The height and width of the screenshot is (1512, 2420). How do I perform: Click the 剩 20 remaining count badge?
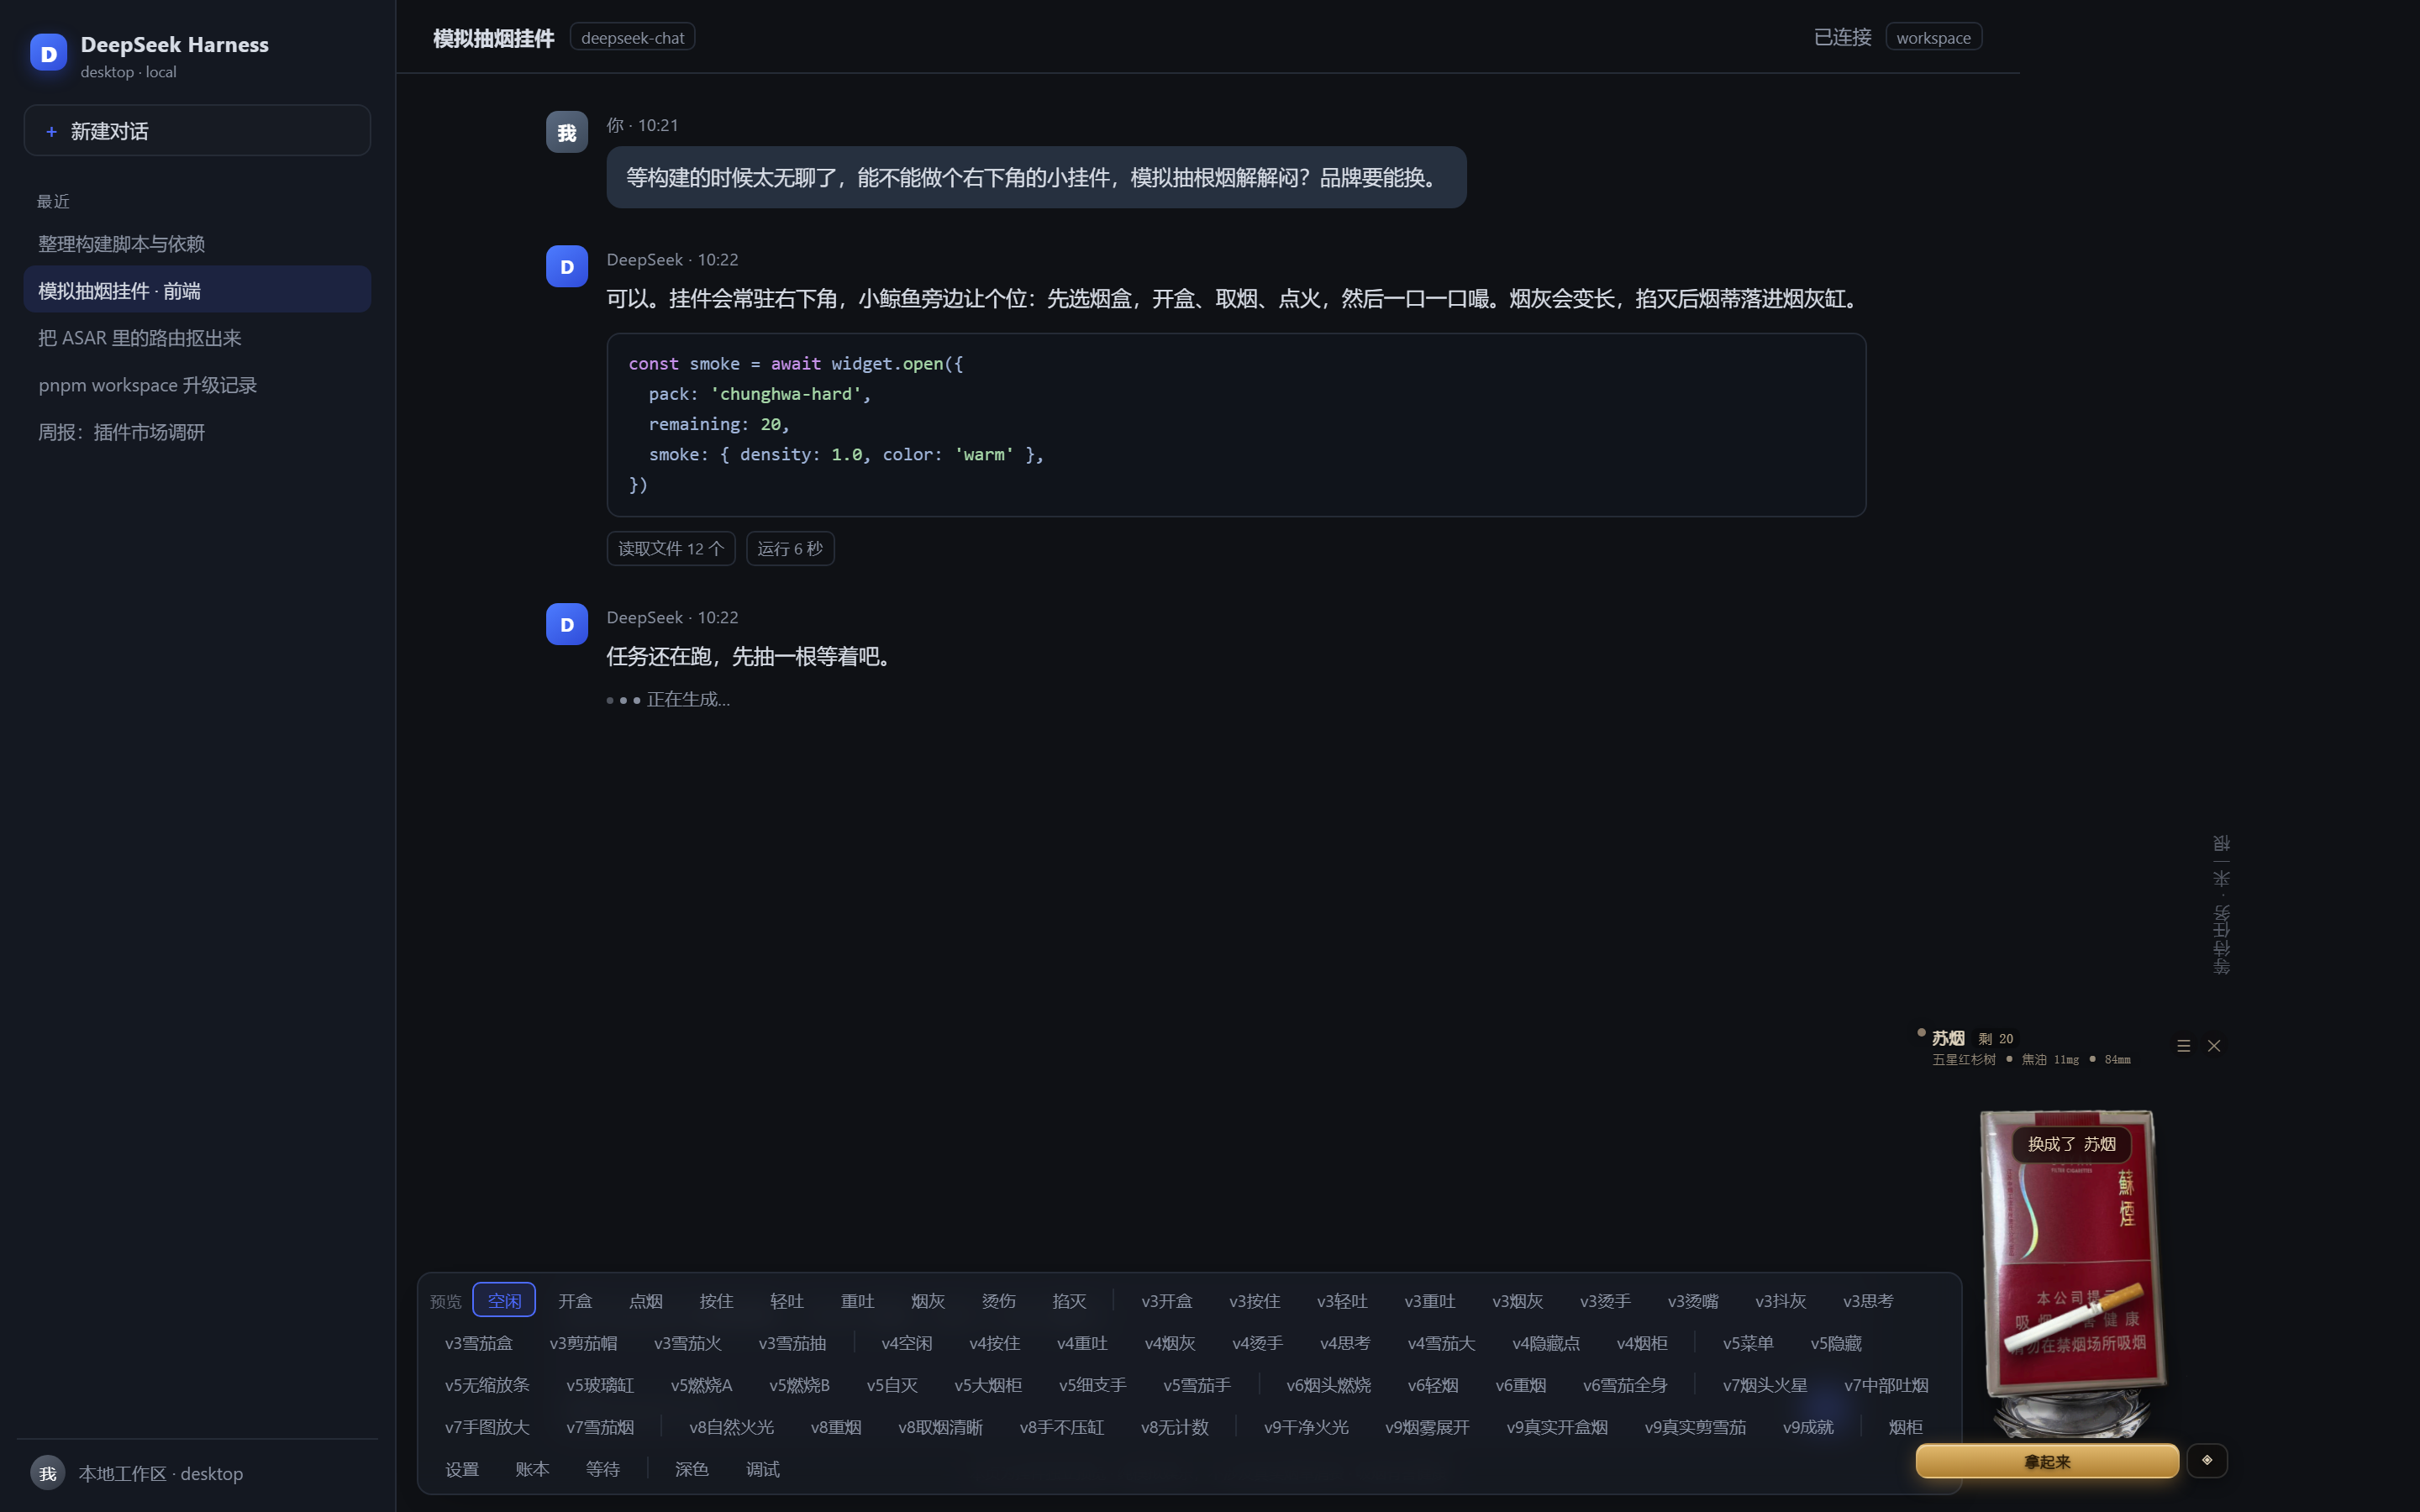(x=1996, y=1038)
